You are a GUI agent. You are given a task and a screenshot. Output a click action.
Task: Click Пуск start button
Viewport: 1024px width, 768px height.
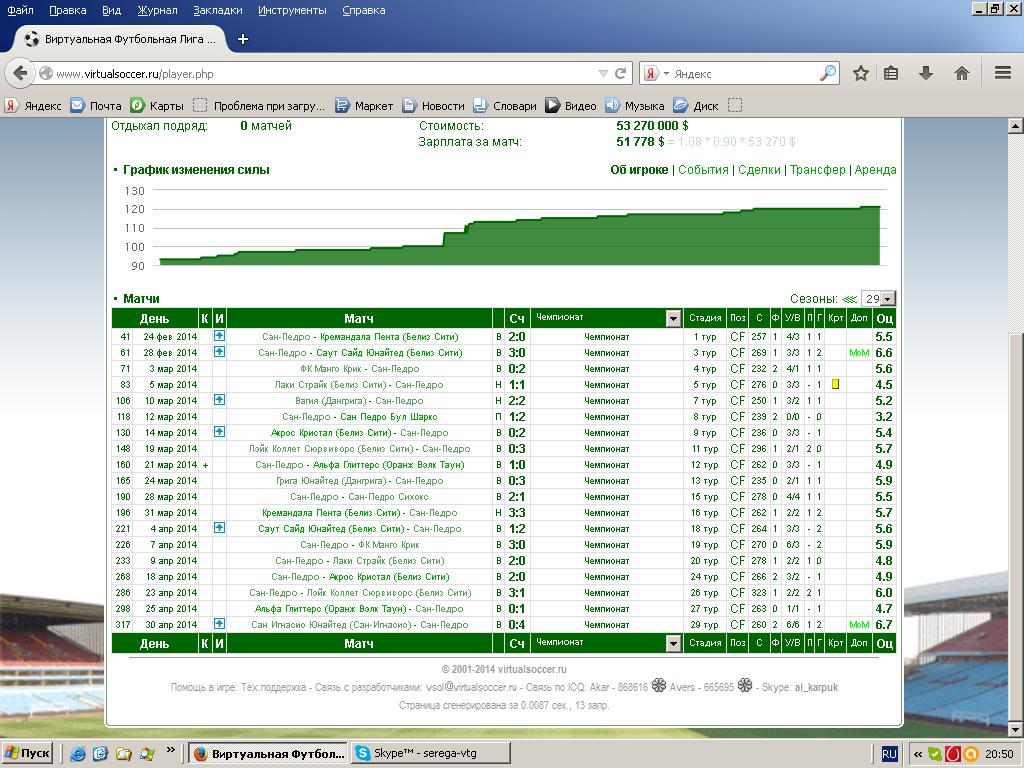click(27, 754)
